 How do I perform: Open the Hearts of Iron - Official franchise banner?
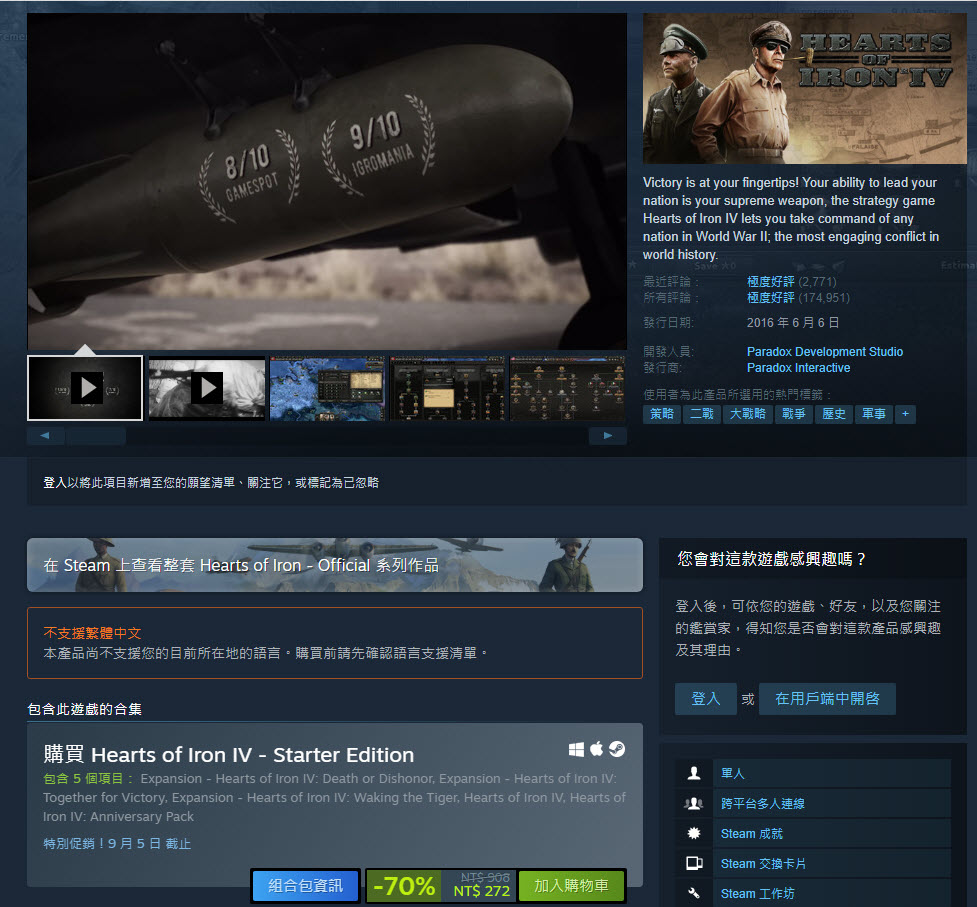[335, 565]
